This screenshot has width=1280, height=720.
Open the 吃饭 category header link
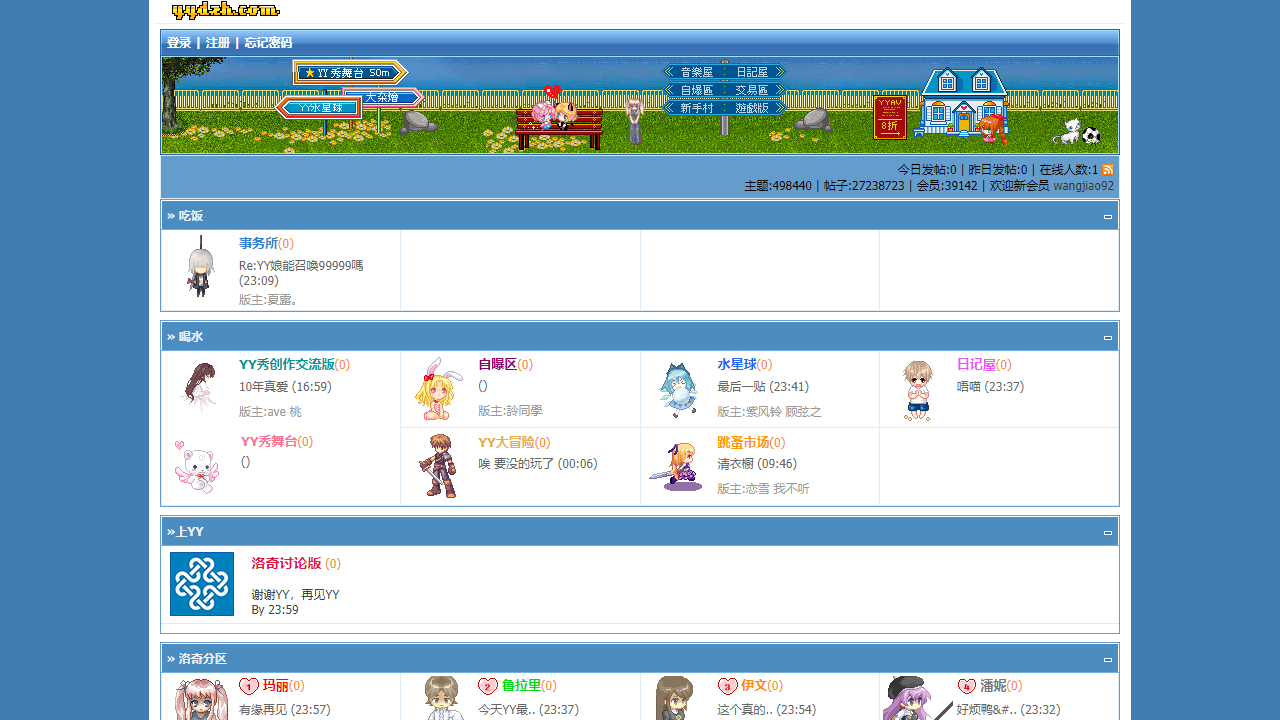pos(191,216)
